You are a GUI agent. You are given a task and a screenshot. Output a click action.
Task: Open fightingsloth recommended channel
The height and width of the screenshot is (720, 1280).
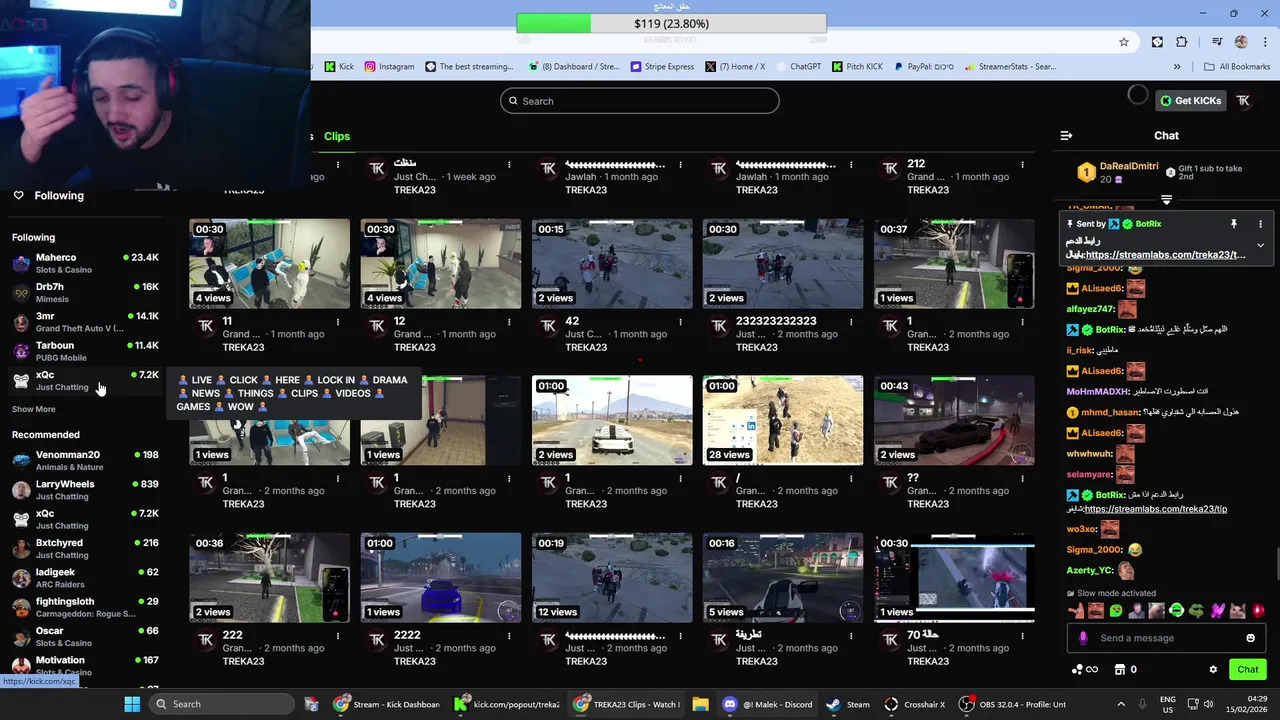click(85, 607)
